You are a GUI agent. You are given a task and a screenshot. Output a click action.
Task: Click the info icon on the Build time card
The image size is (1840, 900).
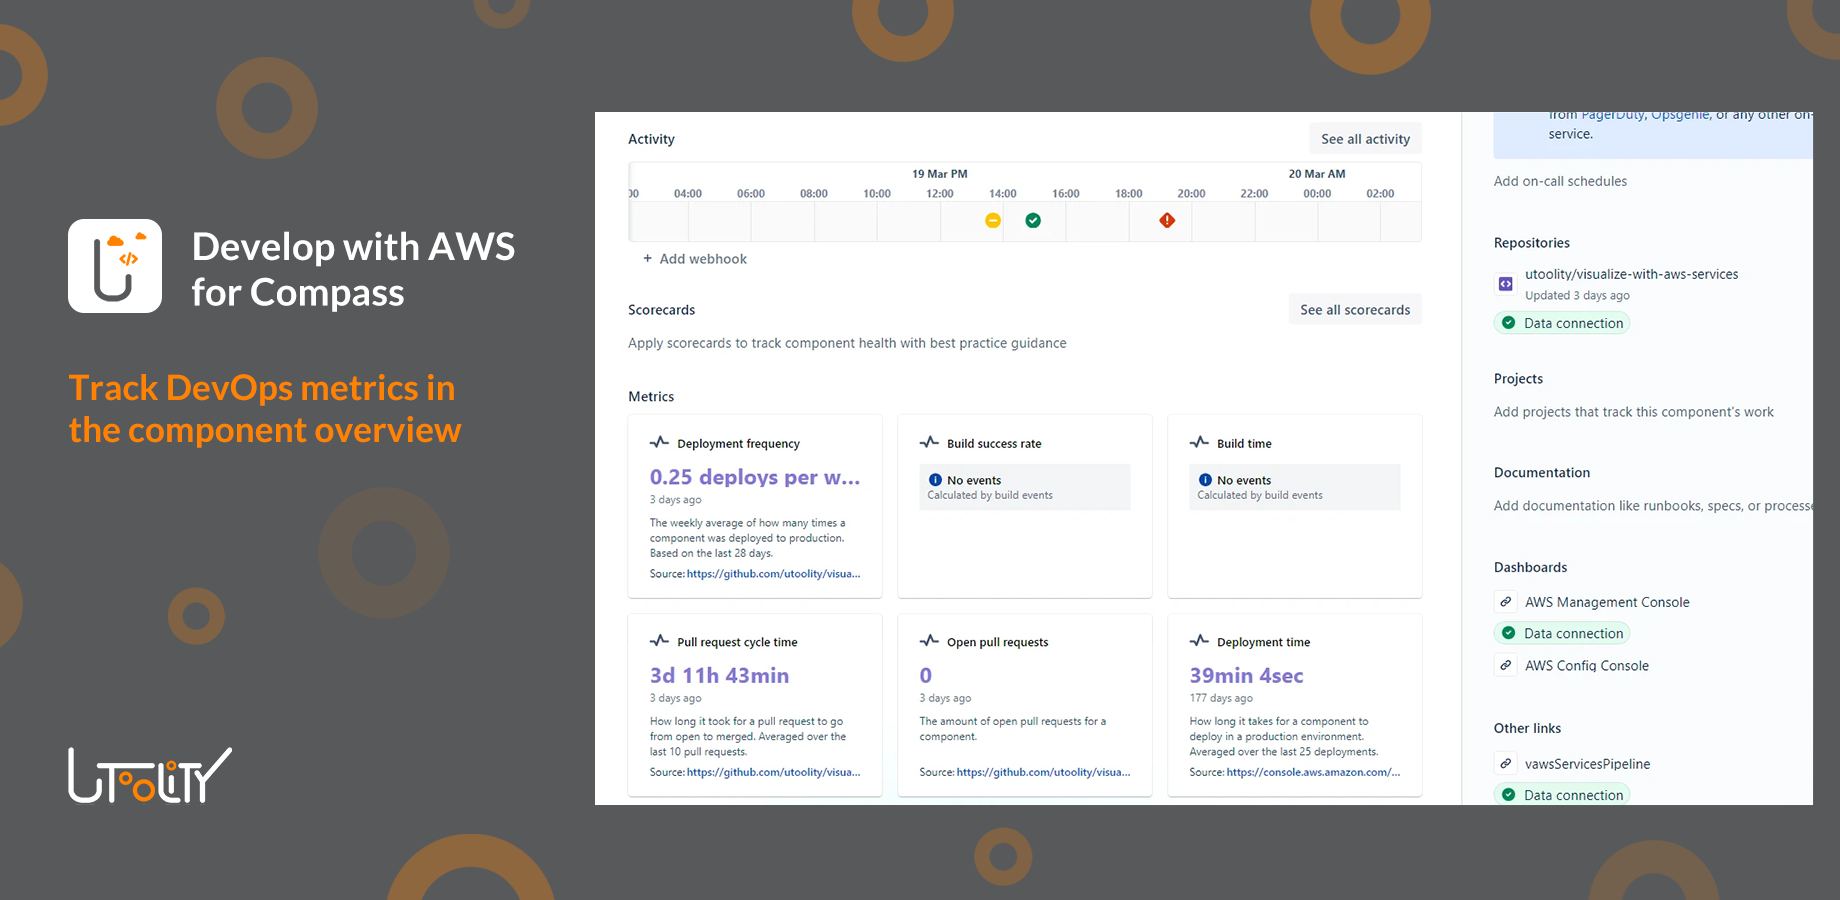click(1205, 480)
